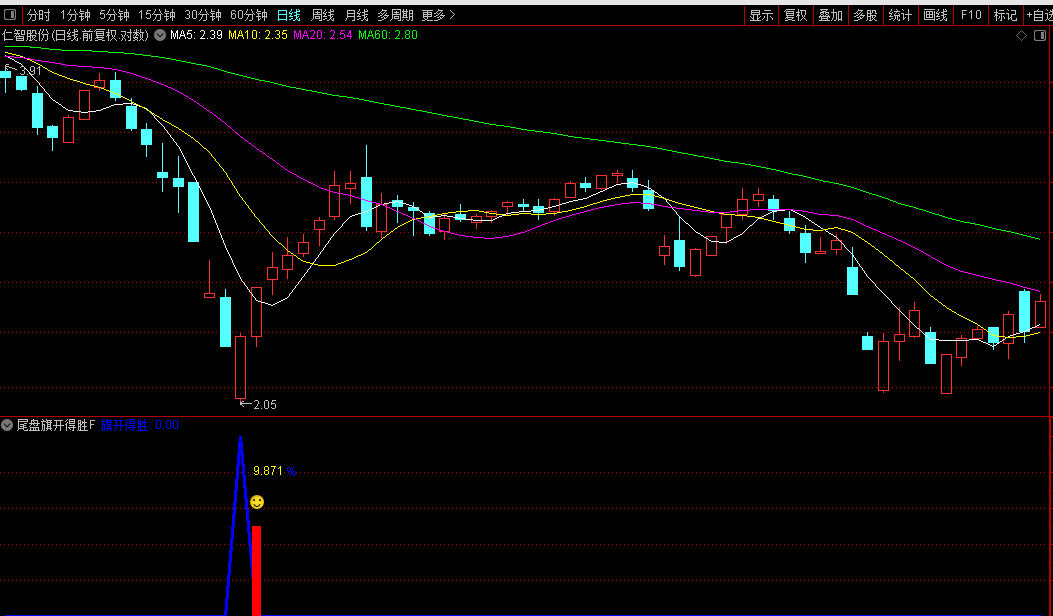Open the 复权 adjustment menu
Viewport: 1053px width, 616px height.
[796, 15]
